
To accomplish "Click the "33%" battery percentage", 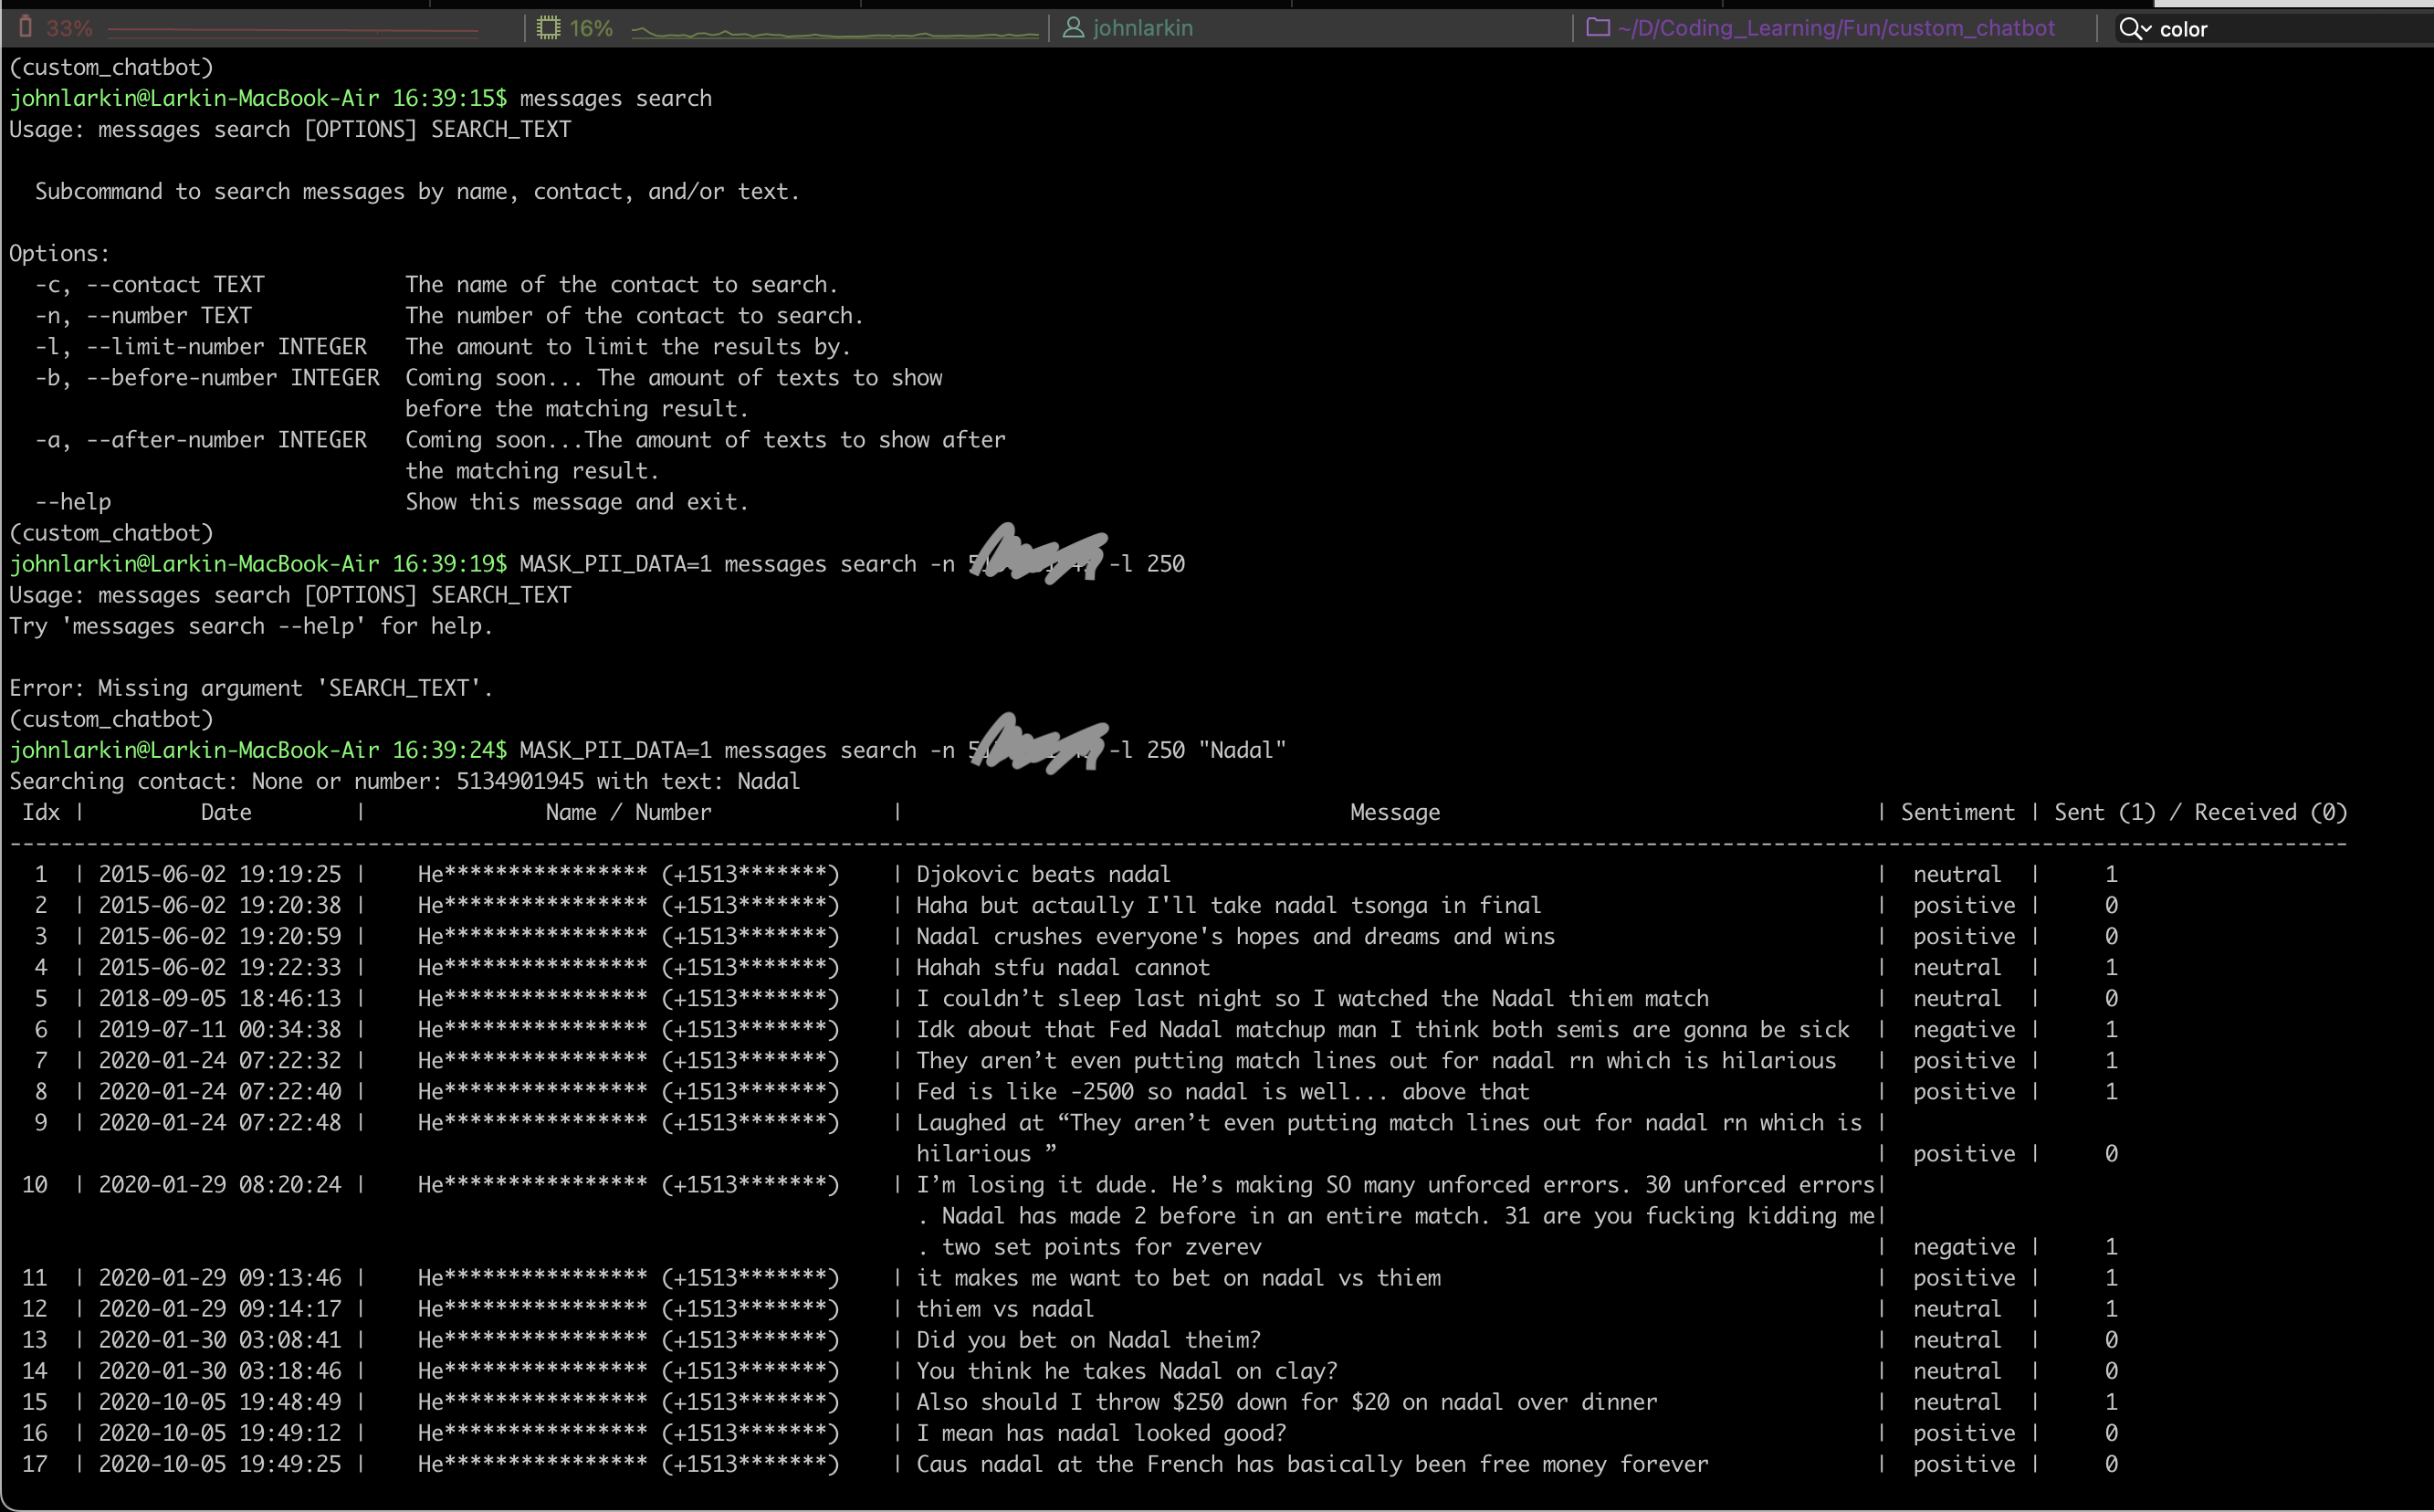I will 69,28.
